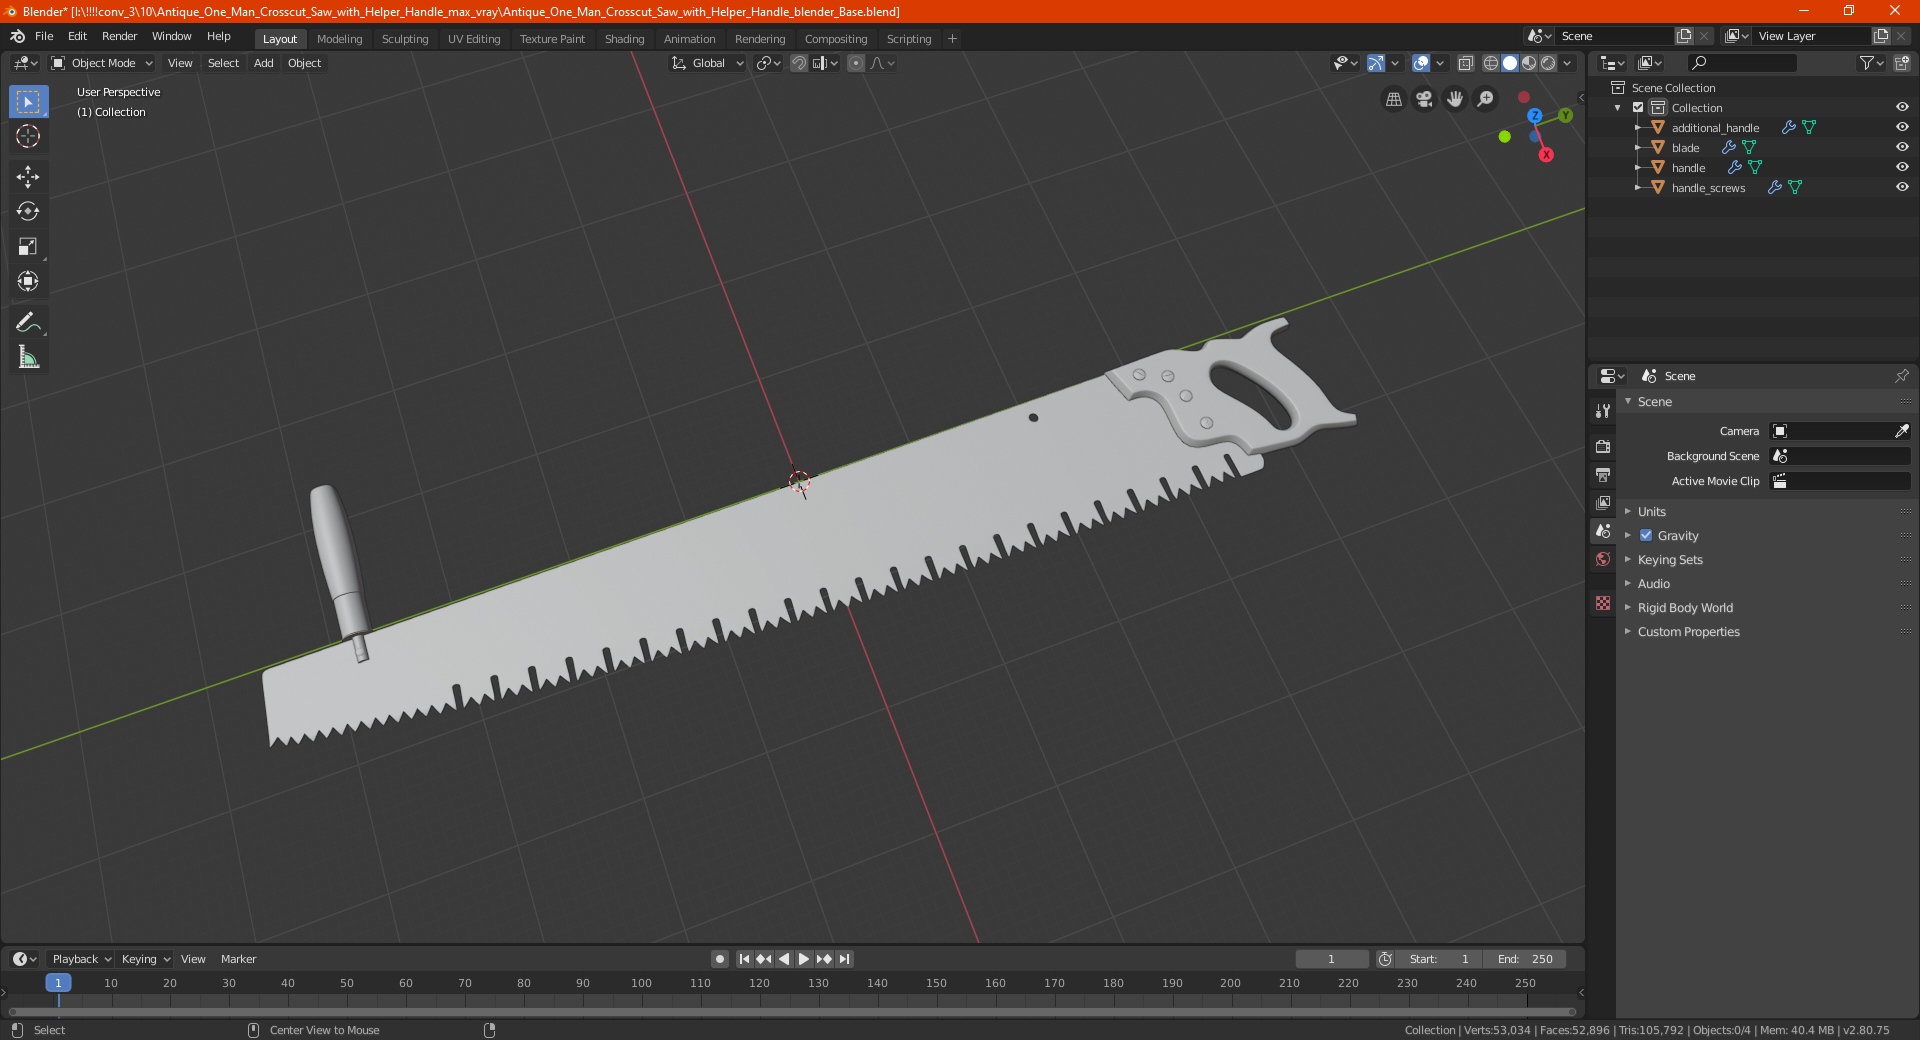The width and height of the screenshot is (1920, 1040).
Task: Toggle the camera view icon in viewport
Action: pos(1424,99)
